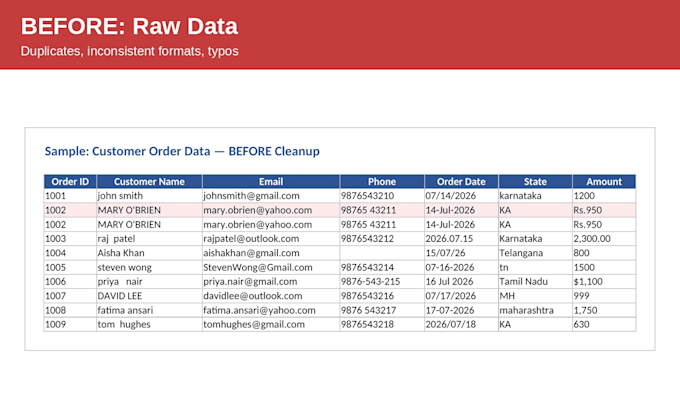Select date cell '17-07-2026'
Image resolution: width=680 pixels, height=409 pixels.
point(461,310)
